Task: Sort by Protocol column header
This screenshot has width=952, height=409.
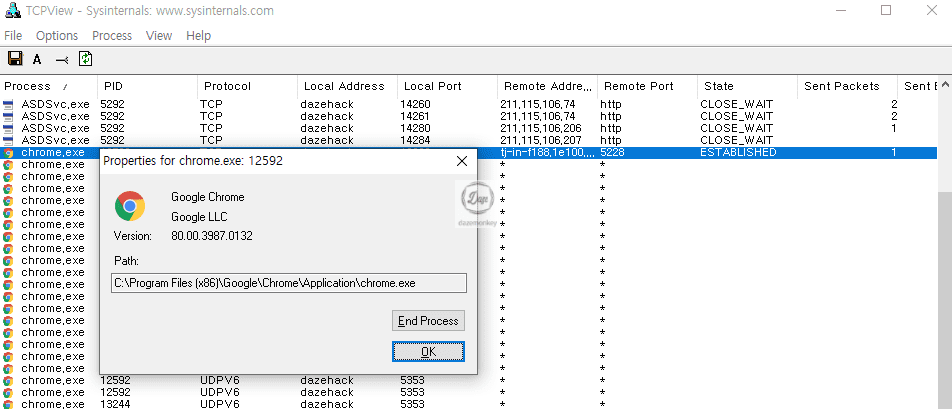Action: (247, 86)
